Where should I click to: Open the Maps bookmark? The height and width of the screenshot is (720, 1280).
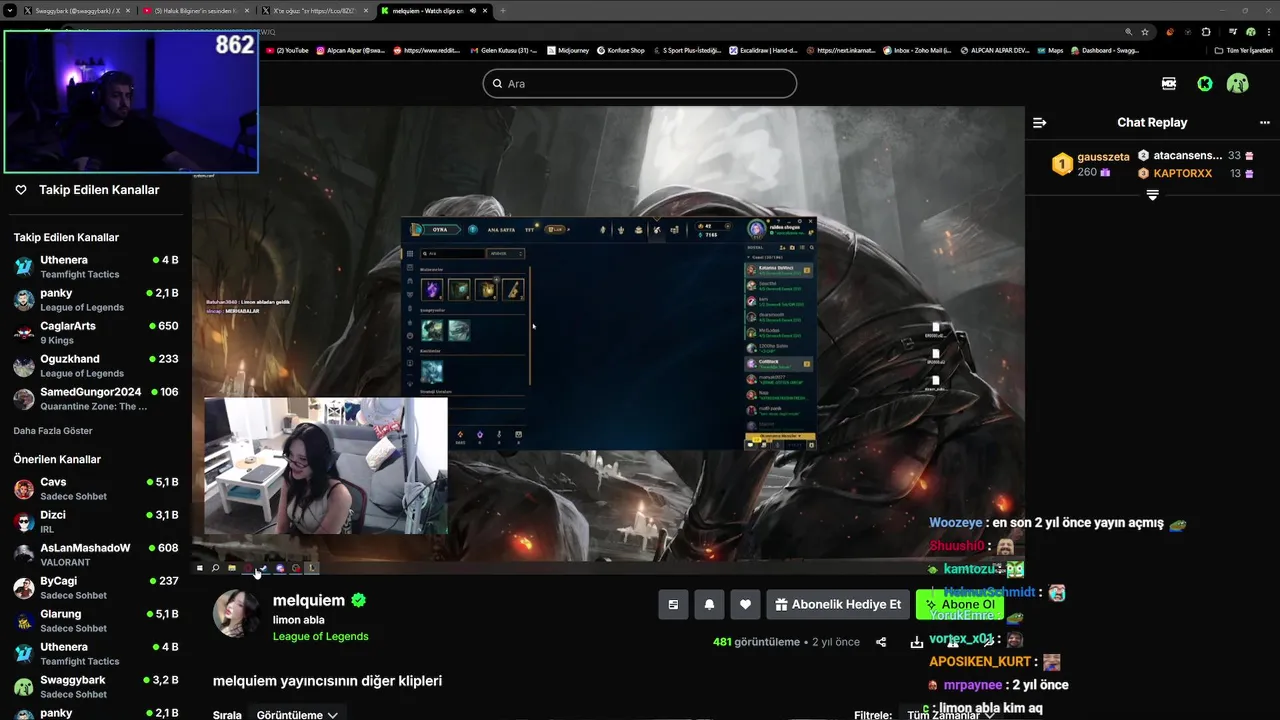1050,50
